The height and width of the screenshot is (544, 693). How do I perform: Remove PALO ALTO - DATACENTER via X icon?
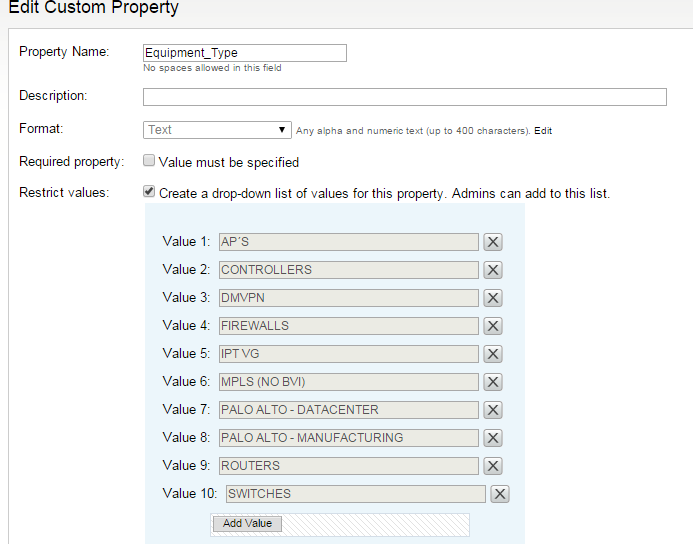[x=493, y=410]
